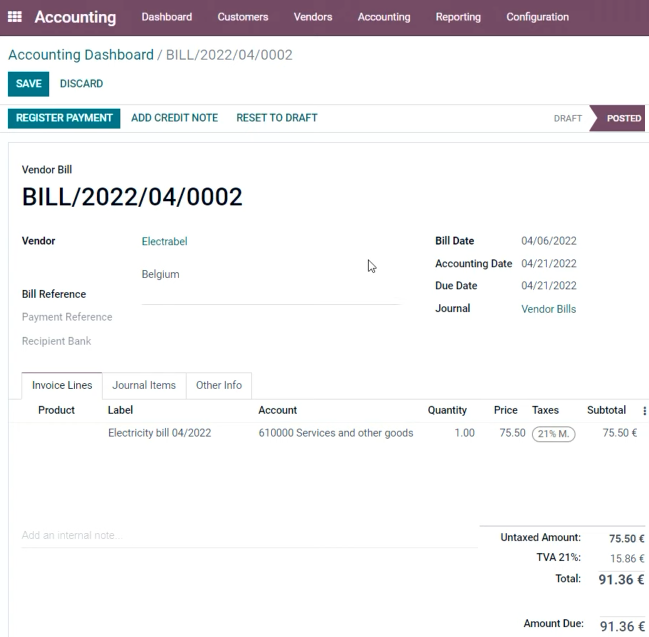Click the Amount Due value 91.36 €
The width and height of the screenshot is (649, 637).
pos(622,627)
